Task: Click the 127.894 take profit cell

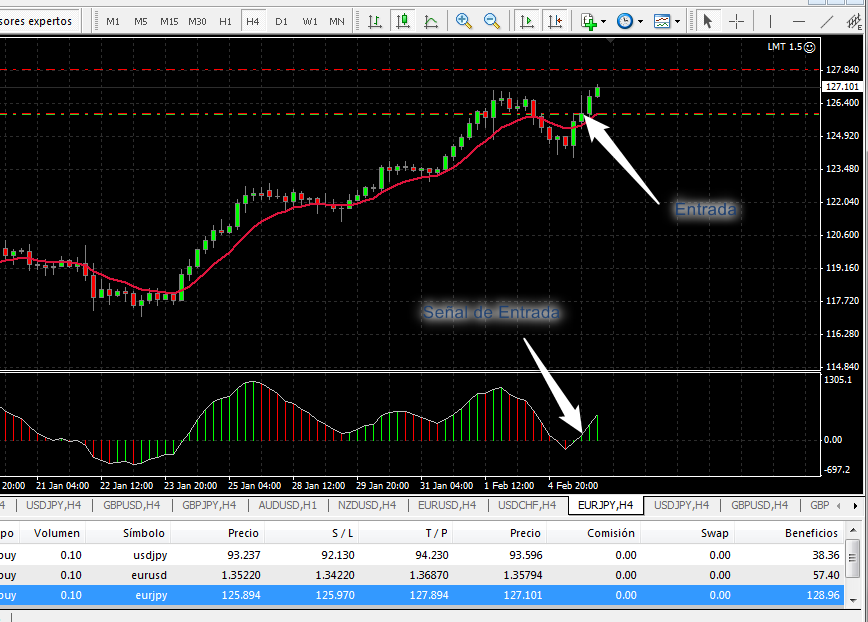Action: point(429,595)
